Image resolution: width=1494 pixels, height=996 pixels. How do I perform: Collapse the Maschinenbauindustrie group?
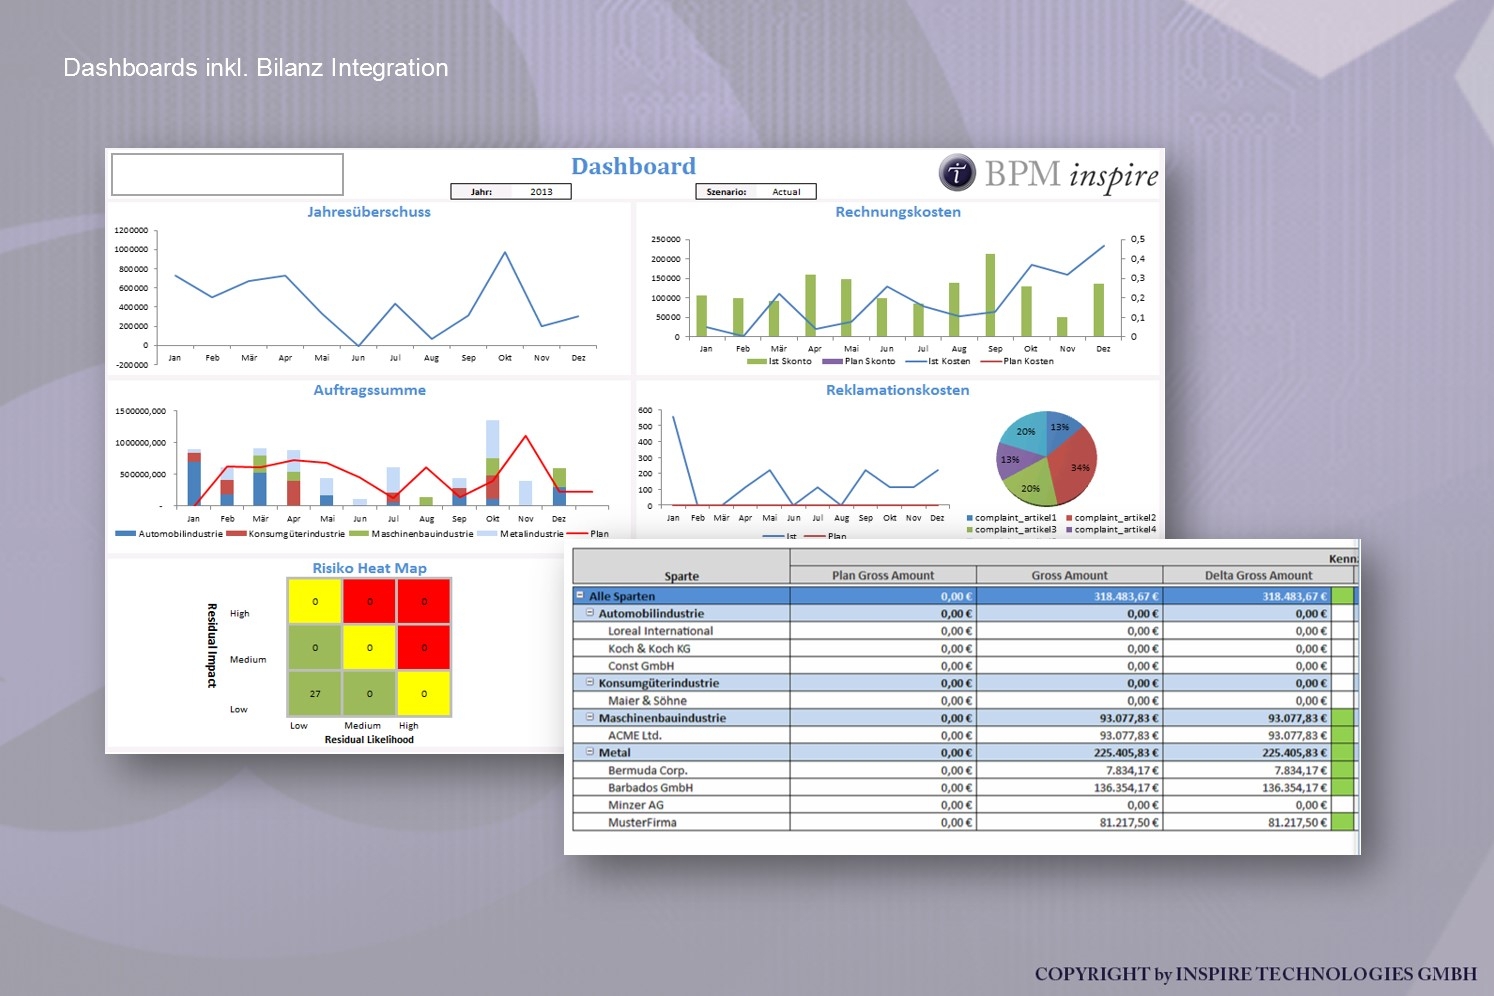pos(590,717)
